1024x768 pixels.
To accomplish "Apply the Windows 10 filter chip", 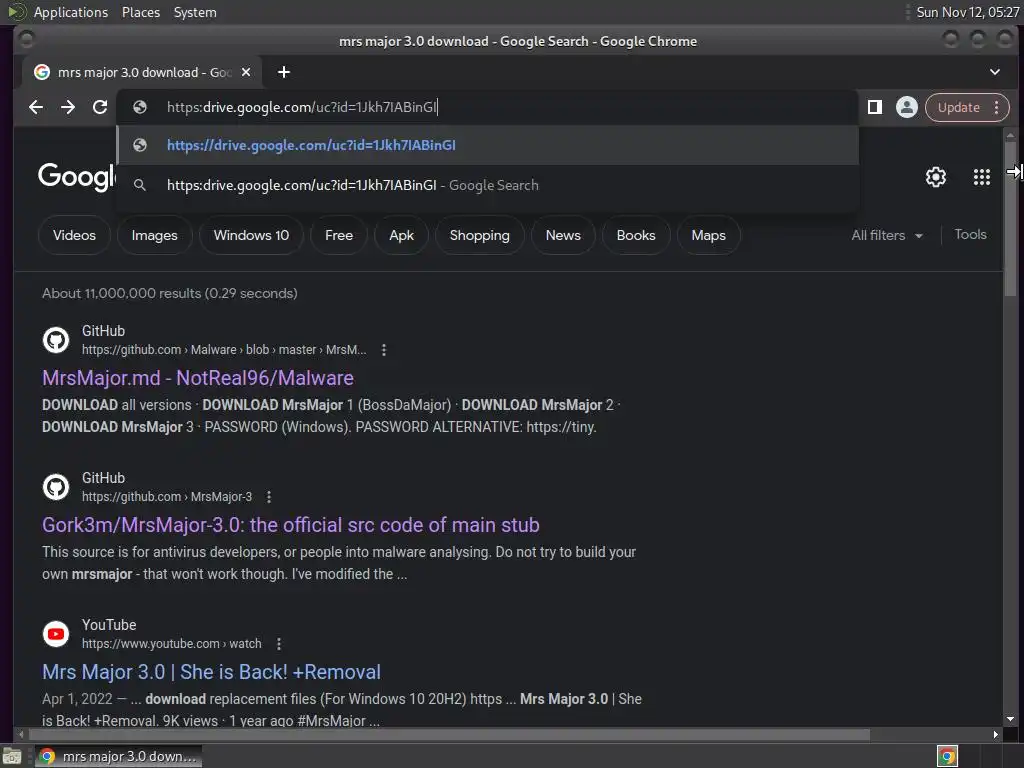I will pyautogui.click(x=251, y=235).
